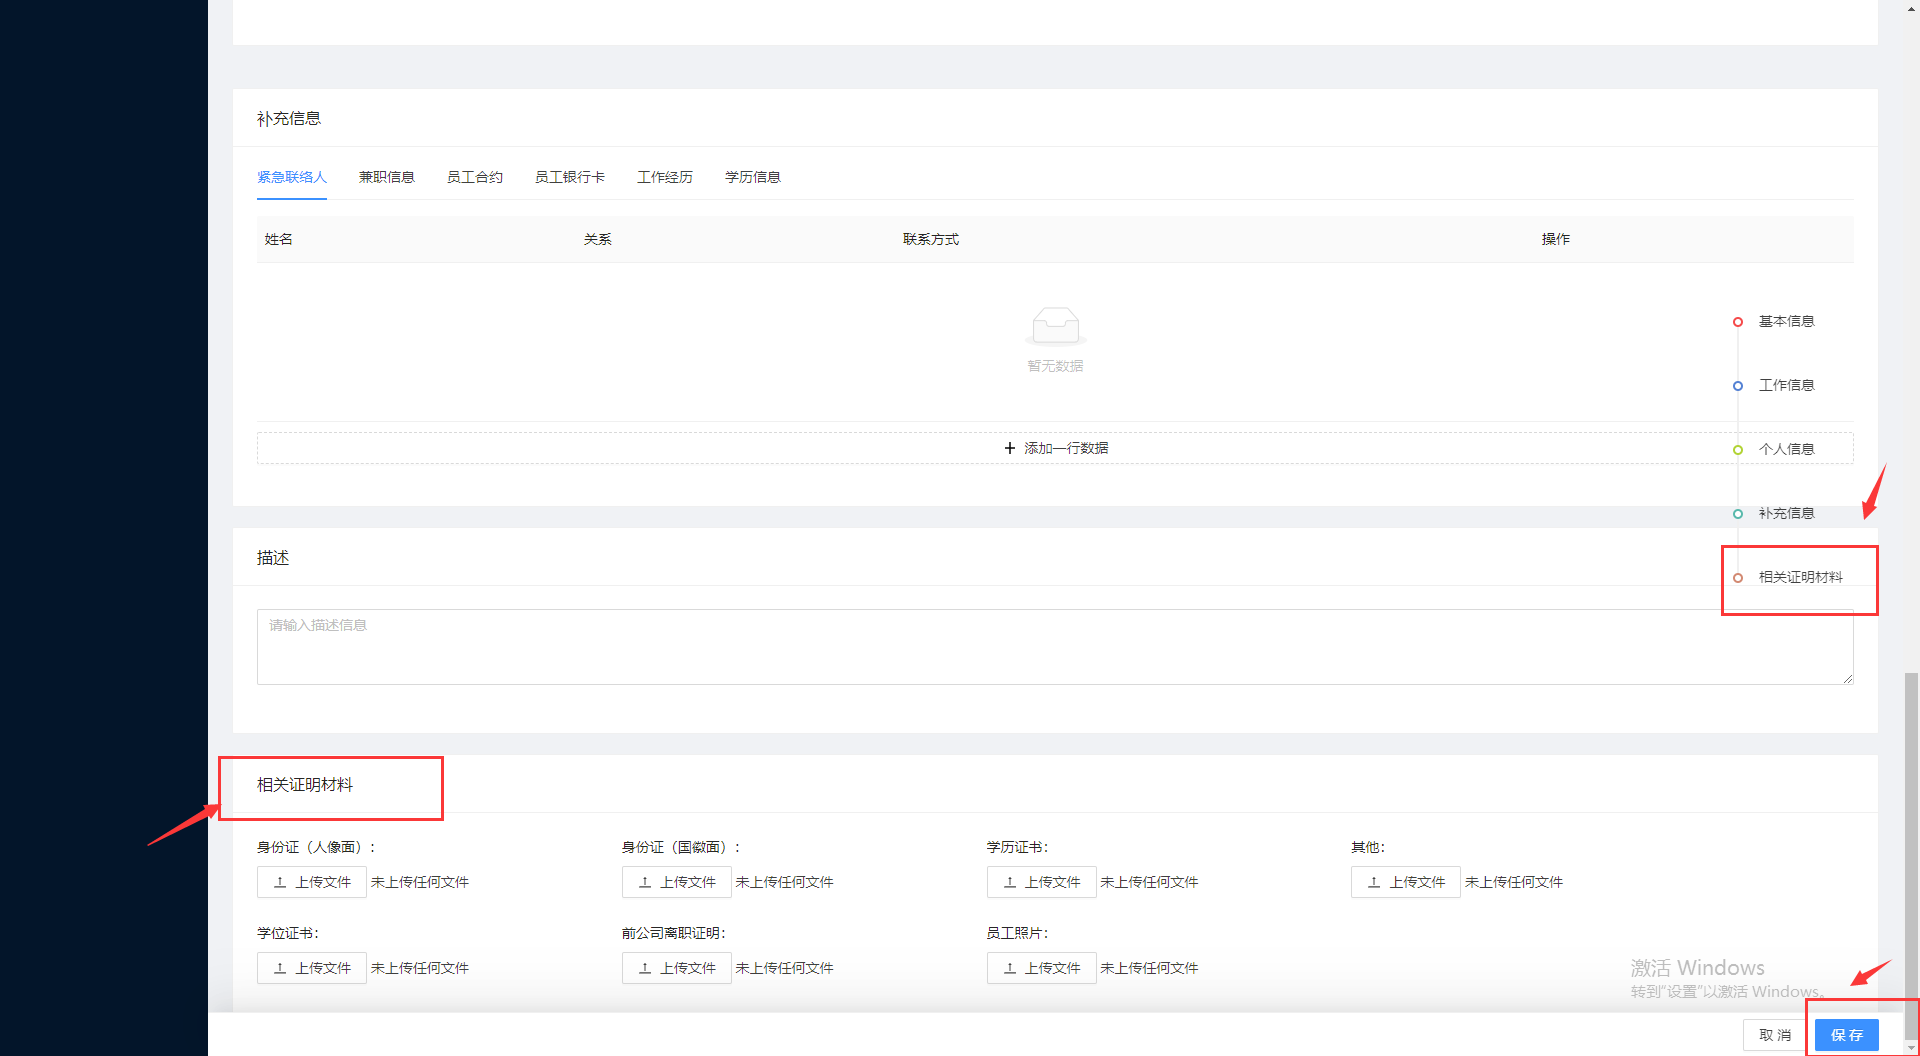The width and height of the screenshot is (1920, 1056).
Task: Open the 员工银行卡 tab
Action: click(570, 177)
